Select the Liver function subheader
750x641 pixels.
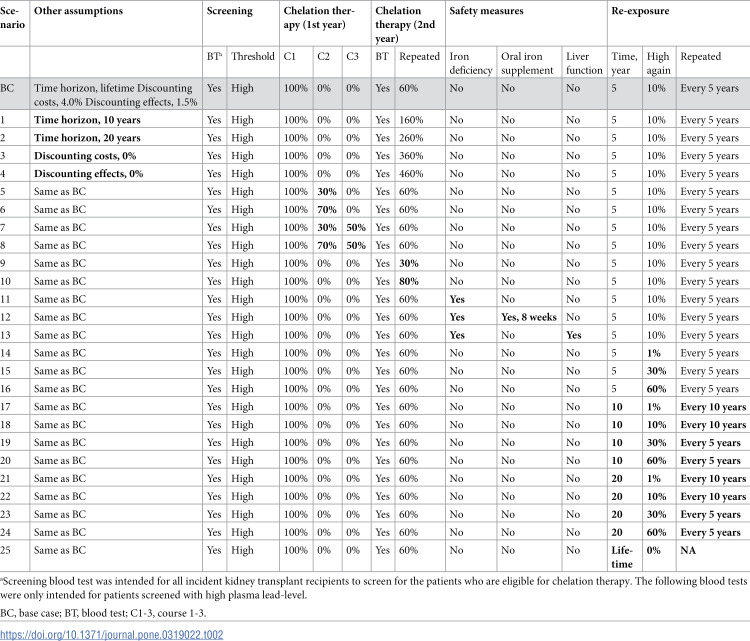[x=584, y=63]
